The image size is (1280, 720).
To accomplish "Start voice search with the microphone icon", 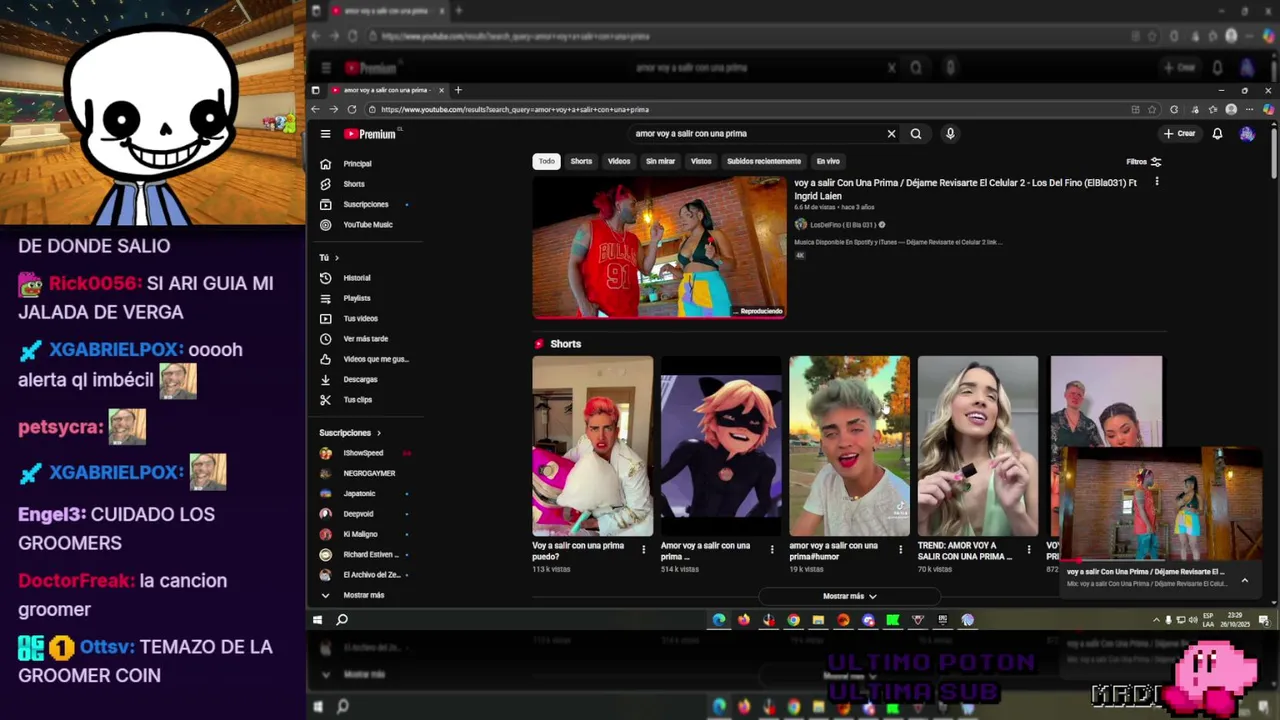I will tap(950, 134).
